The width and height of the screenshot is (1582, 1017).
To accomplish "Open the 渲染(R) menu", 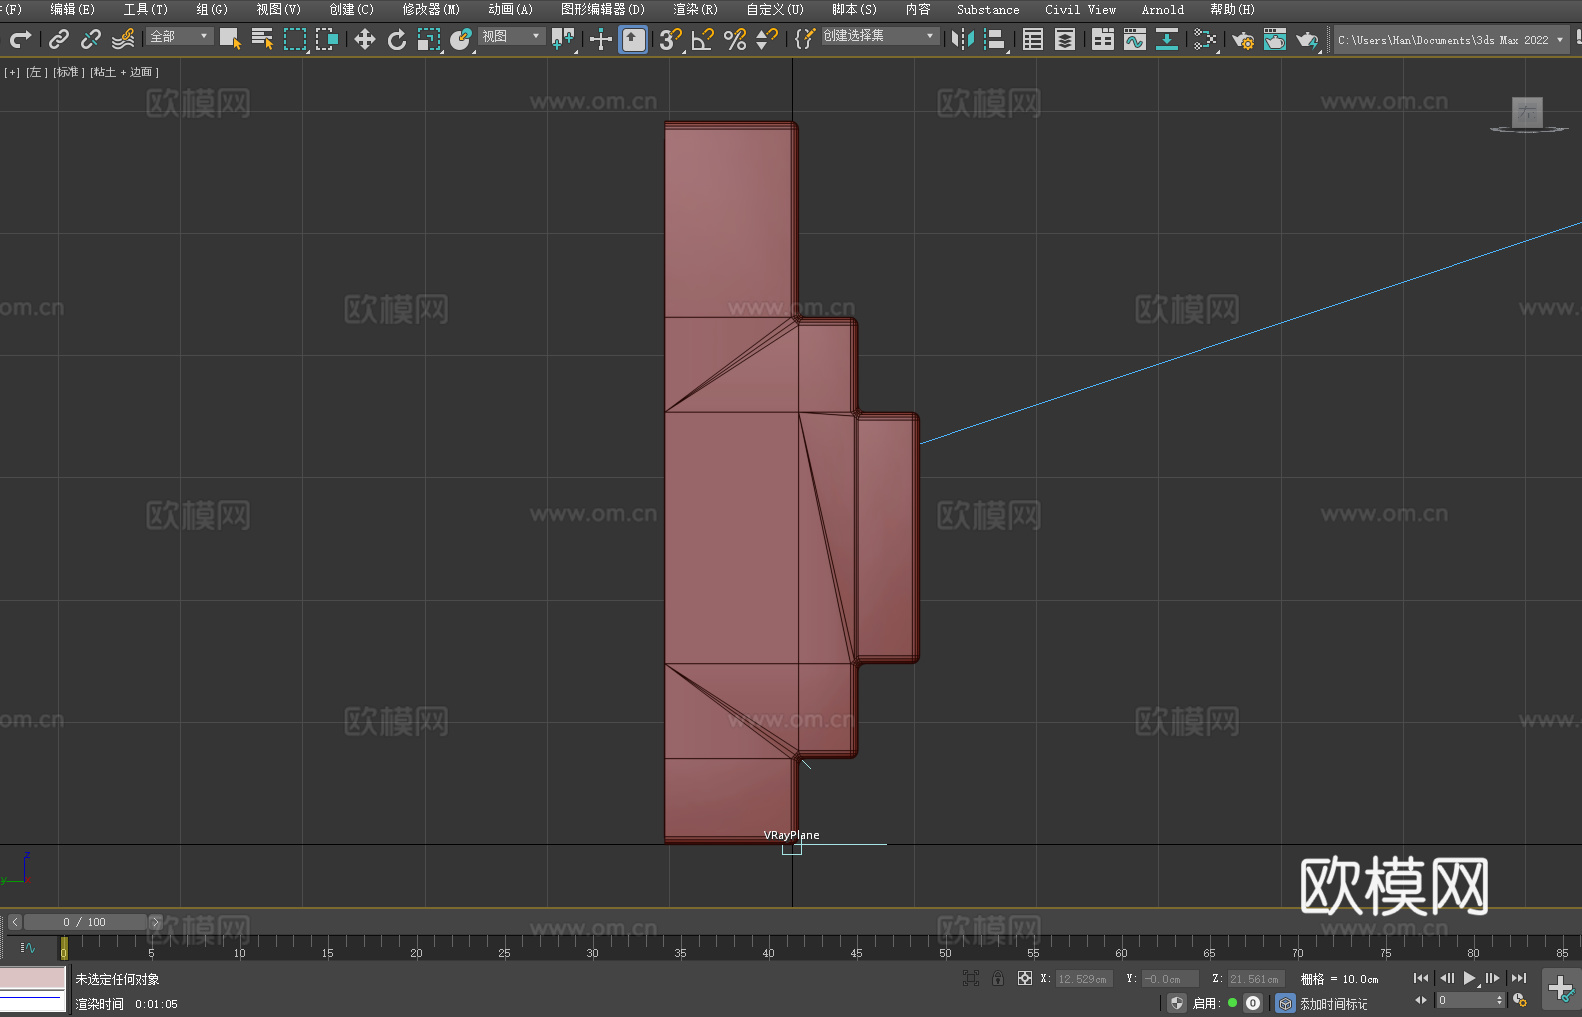I will click(695, 9).
